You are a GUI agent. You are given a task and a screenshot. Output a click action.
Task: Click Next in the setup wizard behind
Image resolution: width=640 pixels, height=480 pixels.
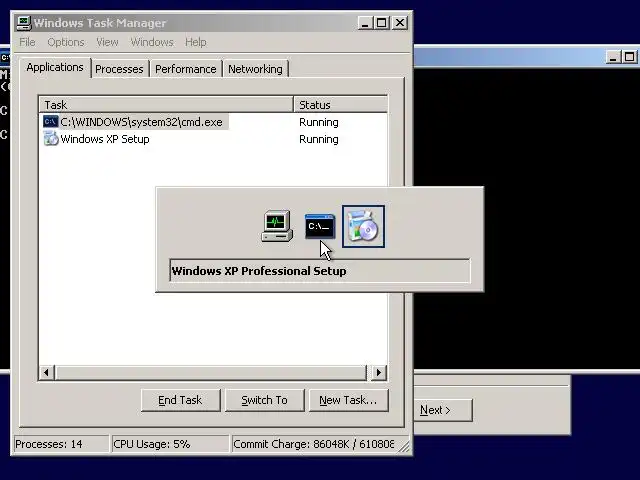[x=435, y=410]
